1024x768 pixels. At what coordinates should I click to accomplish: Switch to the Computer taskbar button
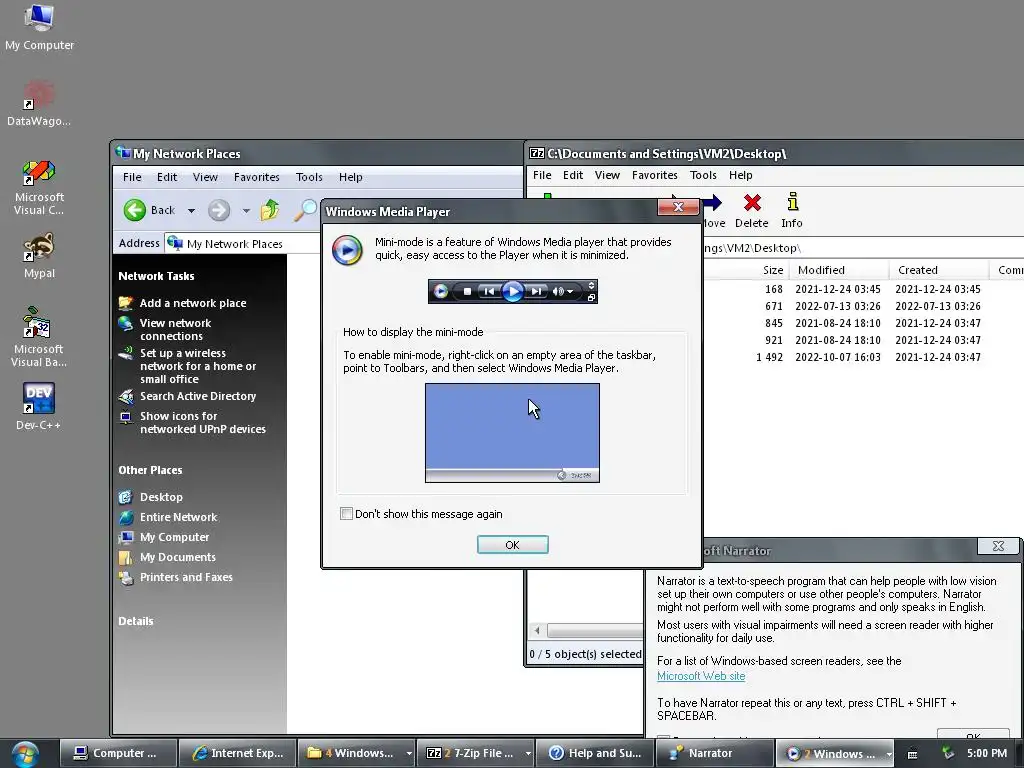(x=118, y=753)
